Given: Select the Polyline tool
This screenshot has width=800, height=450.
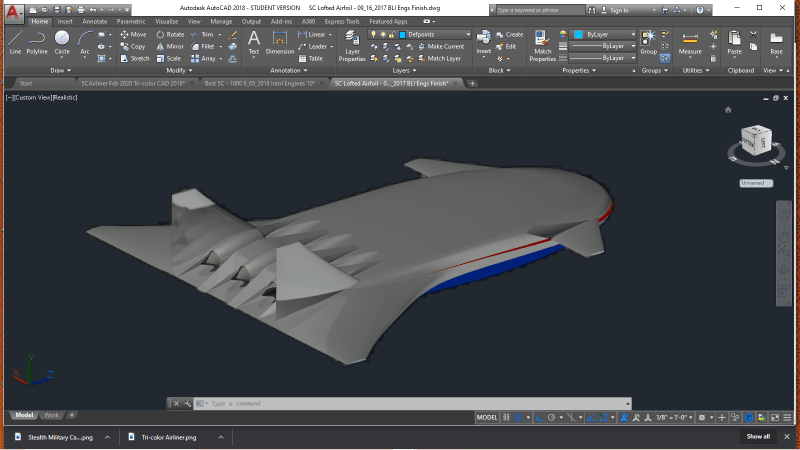Looking at the screenshot, I should coord(37,41).
